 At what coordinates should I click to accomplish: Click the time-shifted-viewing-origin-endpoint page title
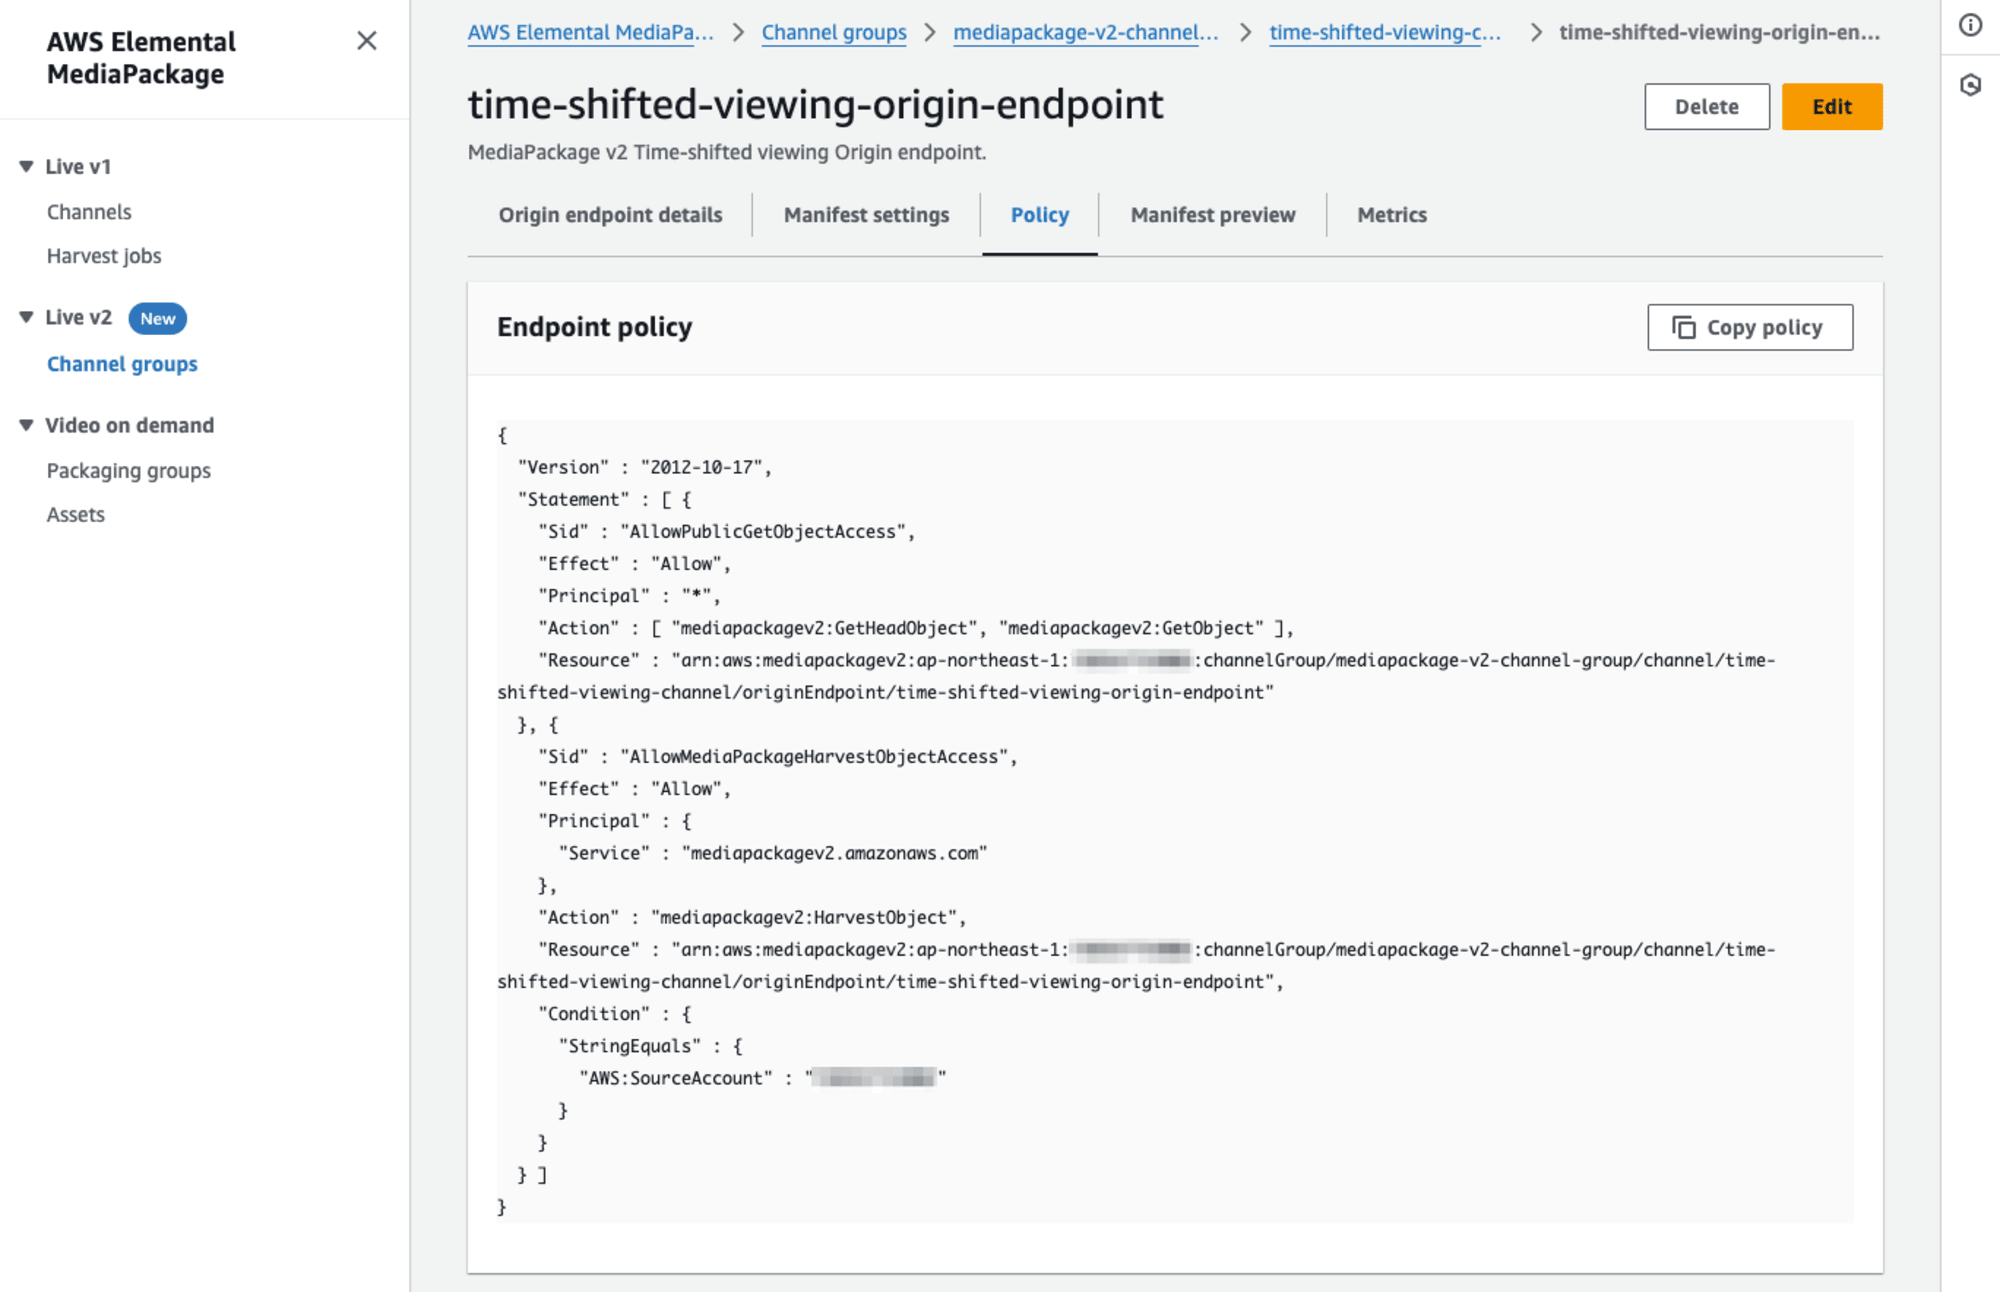[x=816, y=105]
